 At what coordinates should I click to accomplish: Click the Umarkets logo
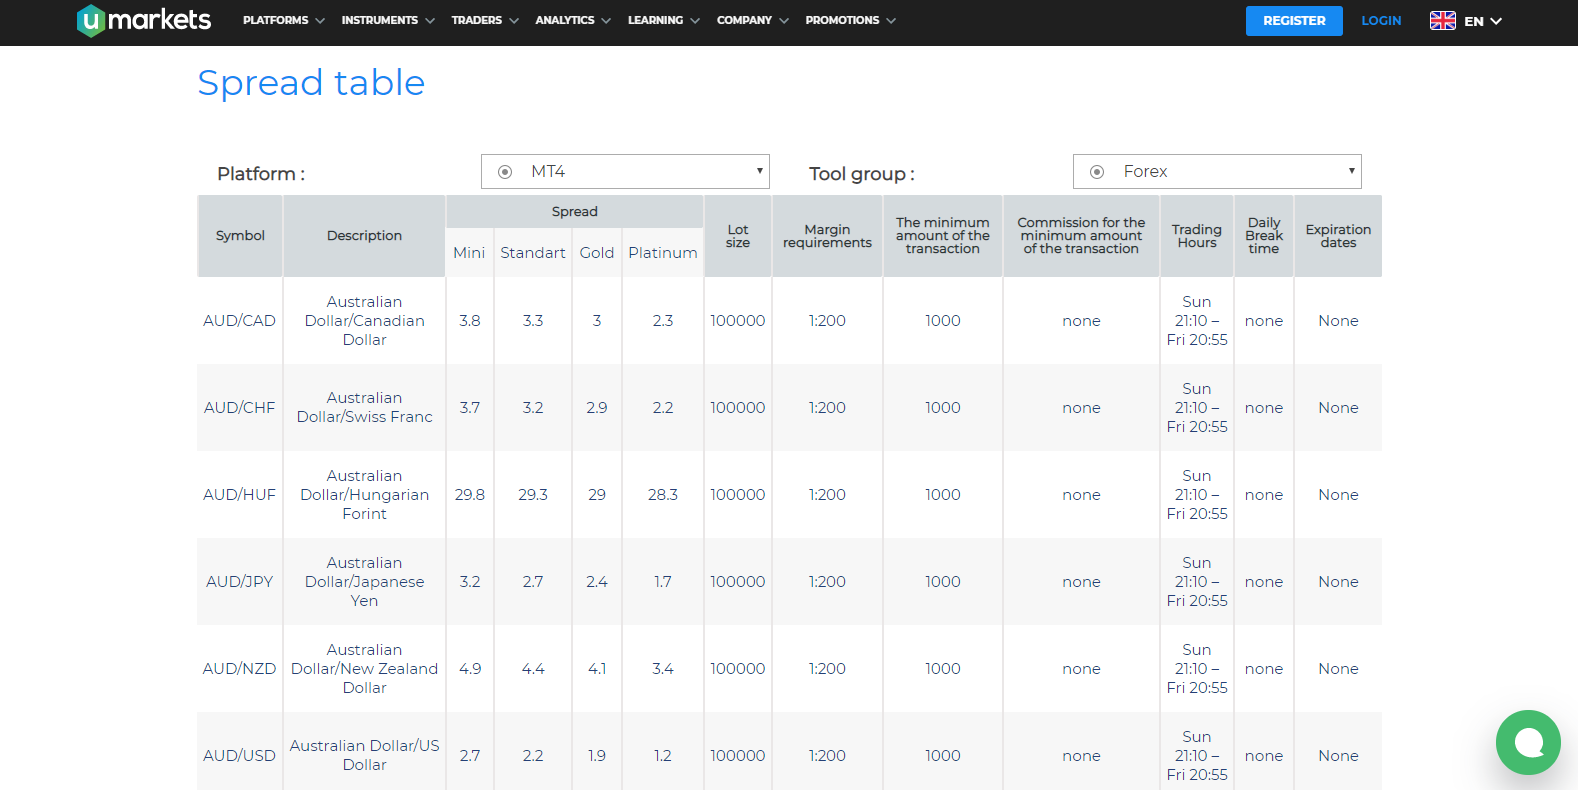tap(144, 20)
